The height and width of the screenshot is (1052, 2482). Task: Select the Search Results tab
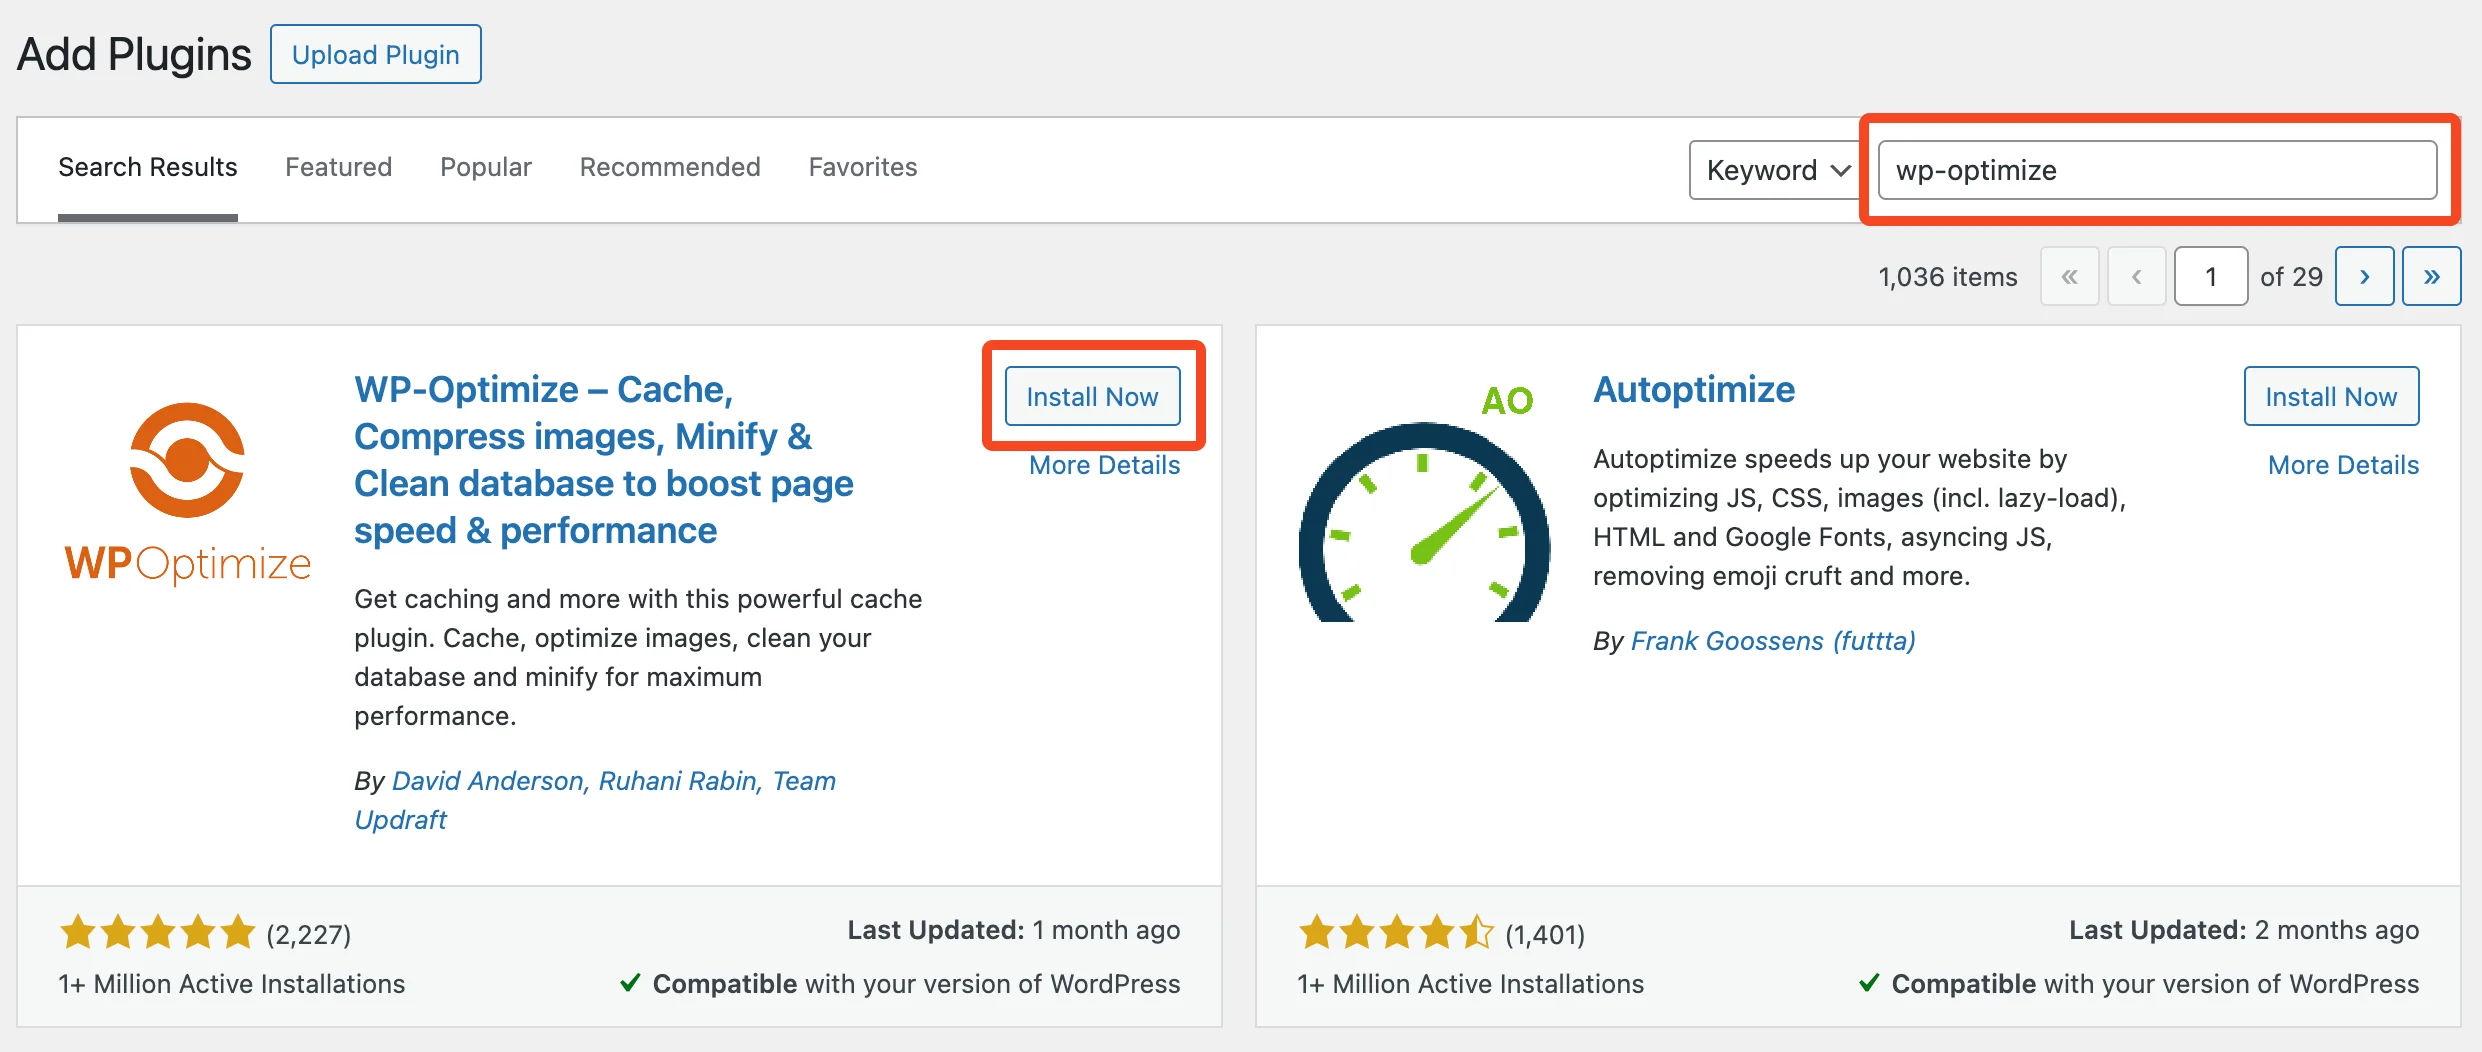(x=148, y=167)
